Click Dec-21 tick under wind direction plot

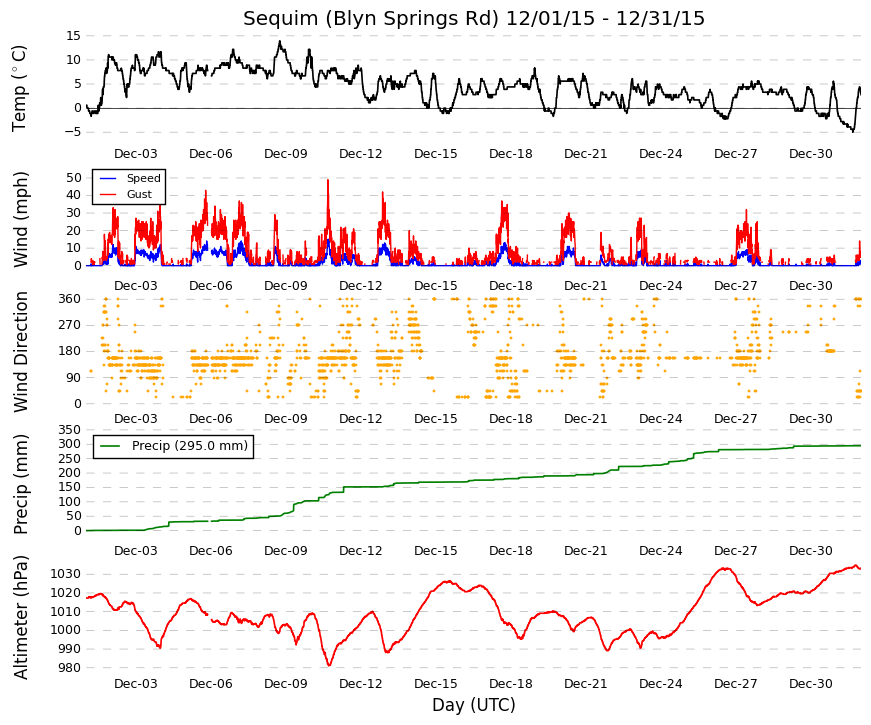[x=585, y=419]
